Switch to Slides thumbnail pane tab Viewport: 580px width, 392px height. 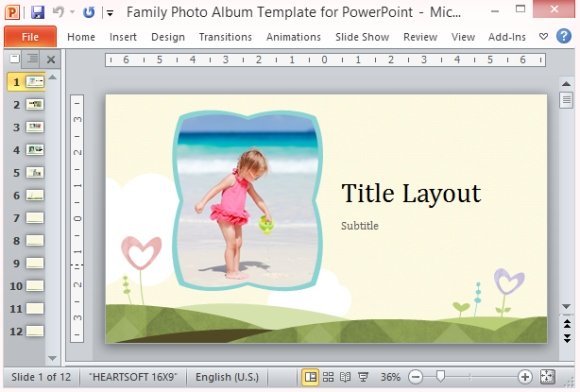(x=14, y=58)
